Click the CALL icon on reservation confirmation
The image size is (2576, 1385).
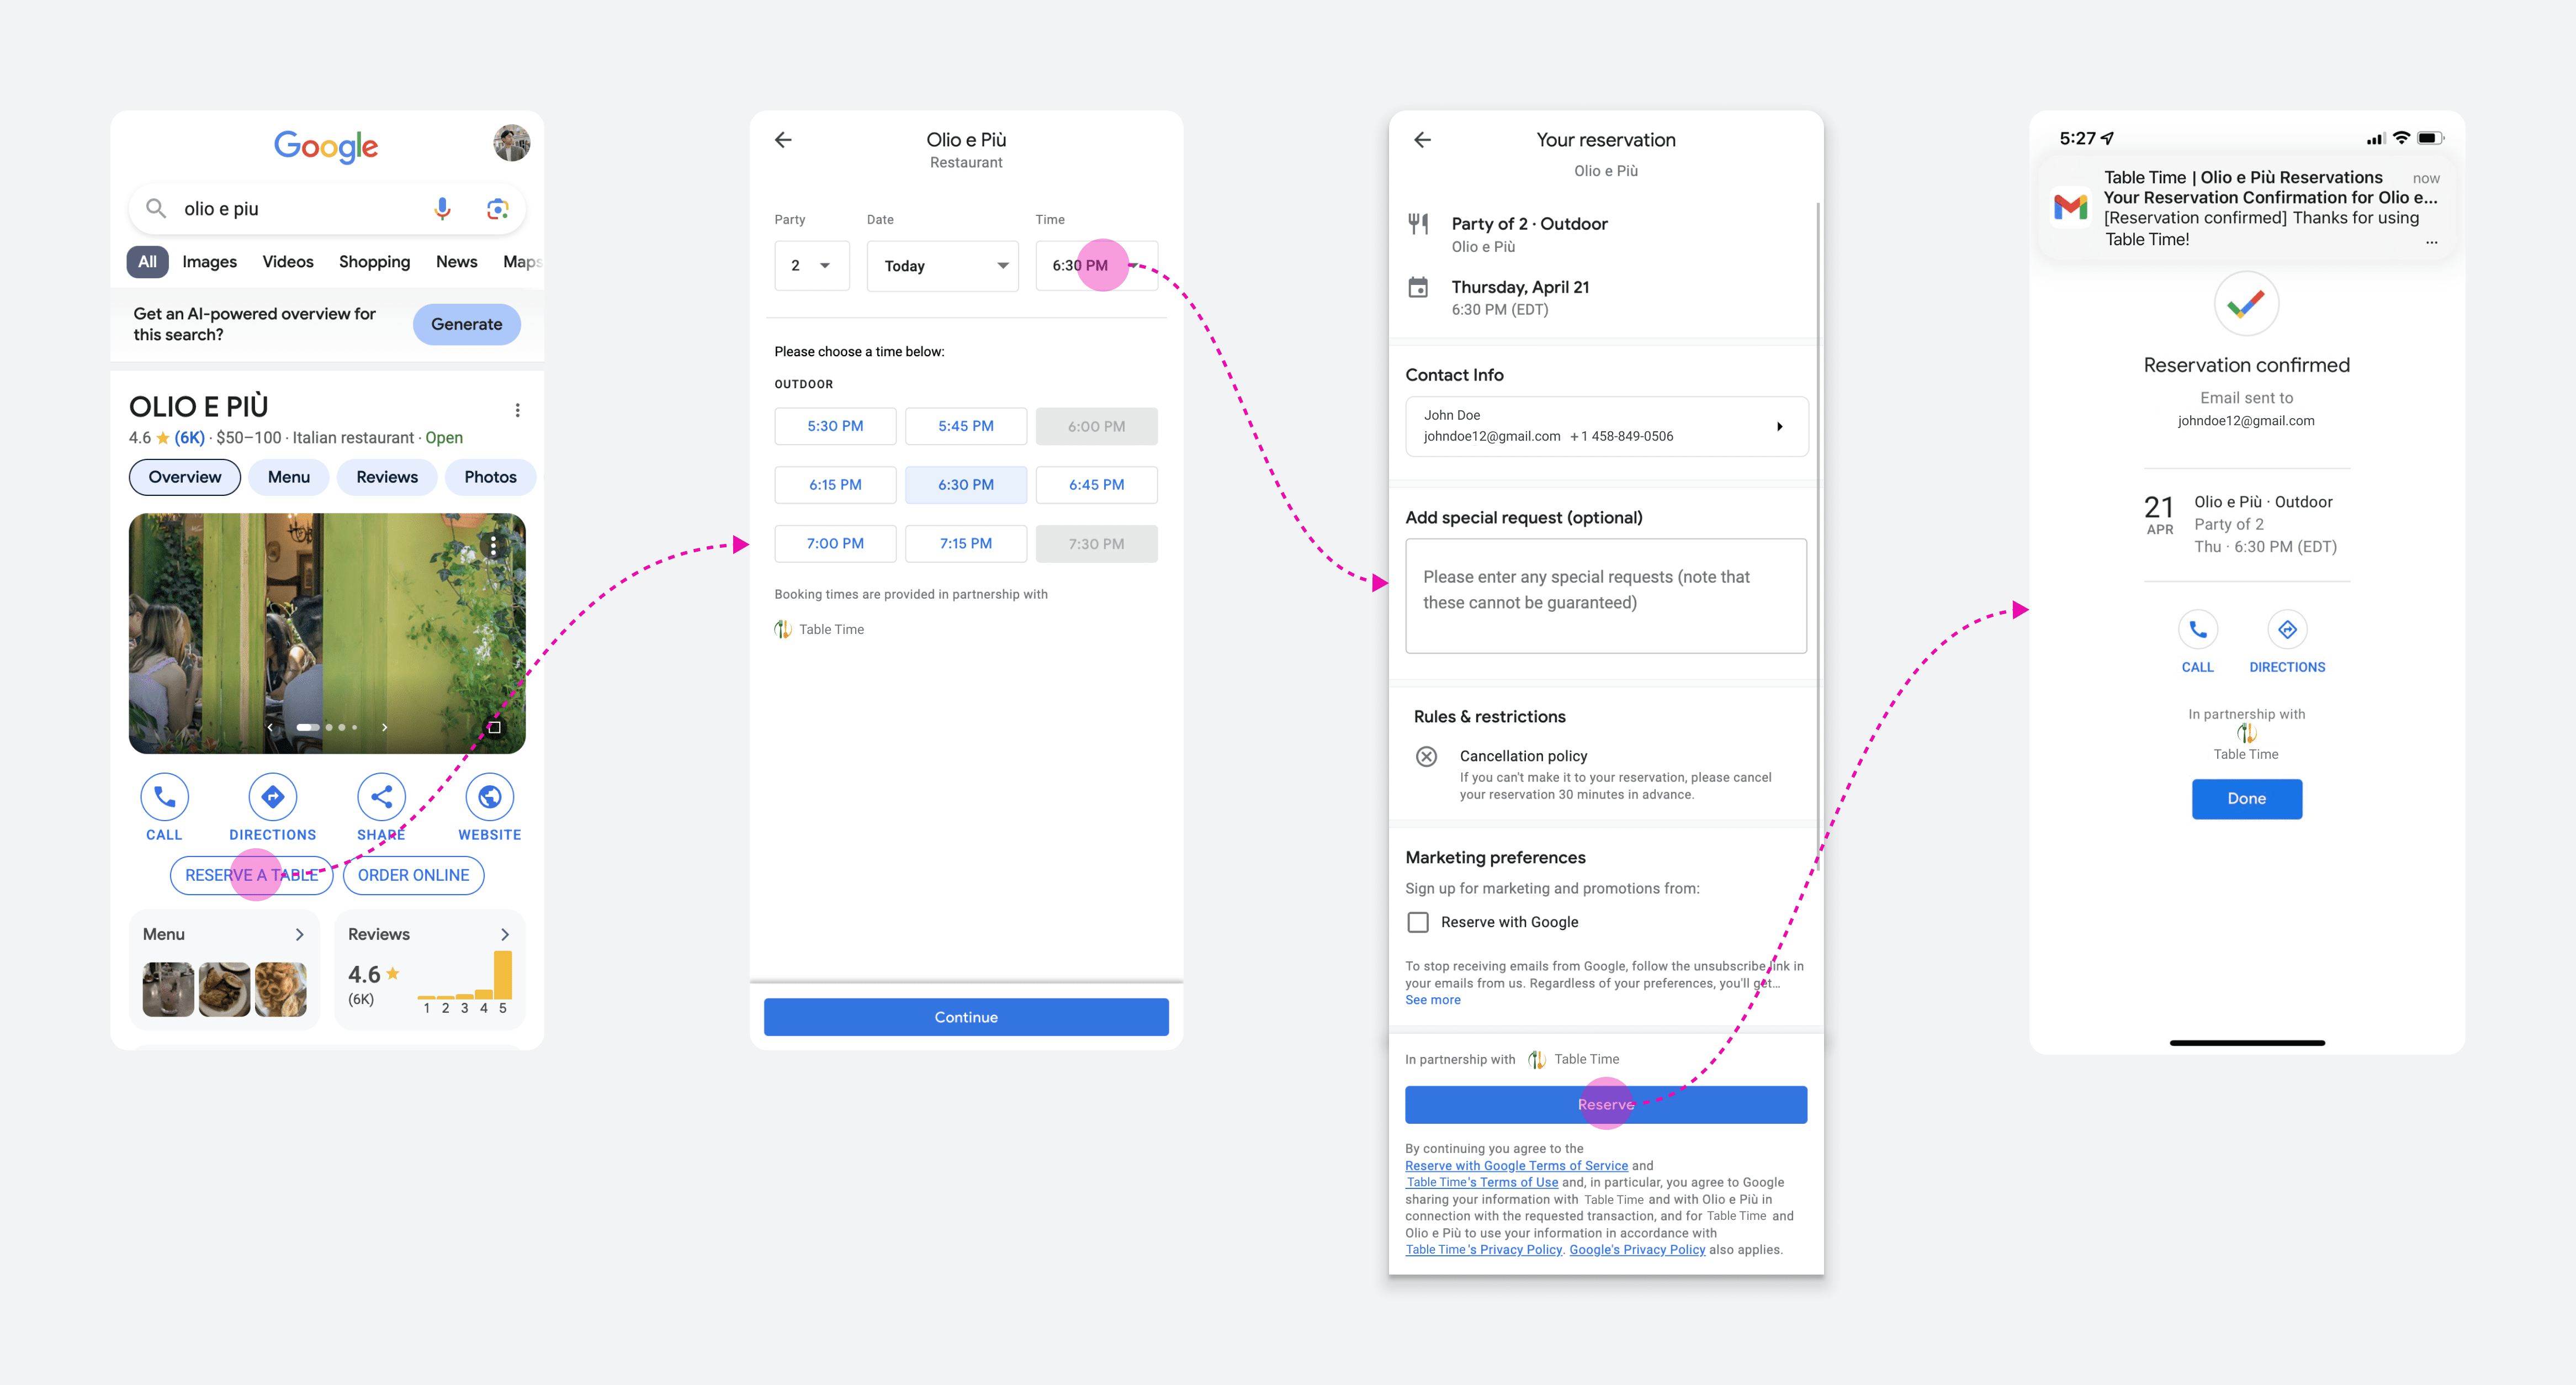(2197, 633)
